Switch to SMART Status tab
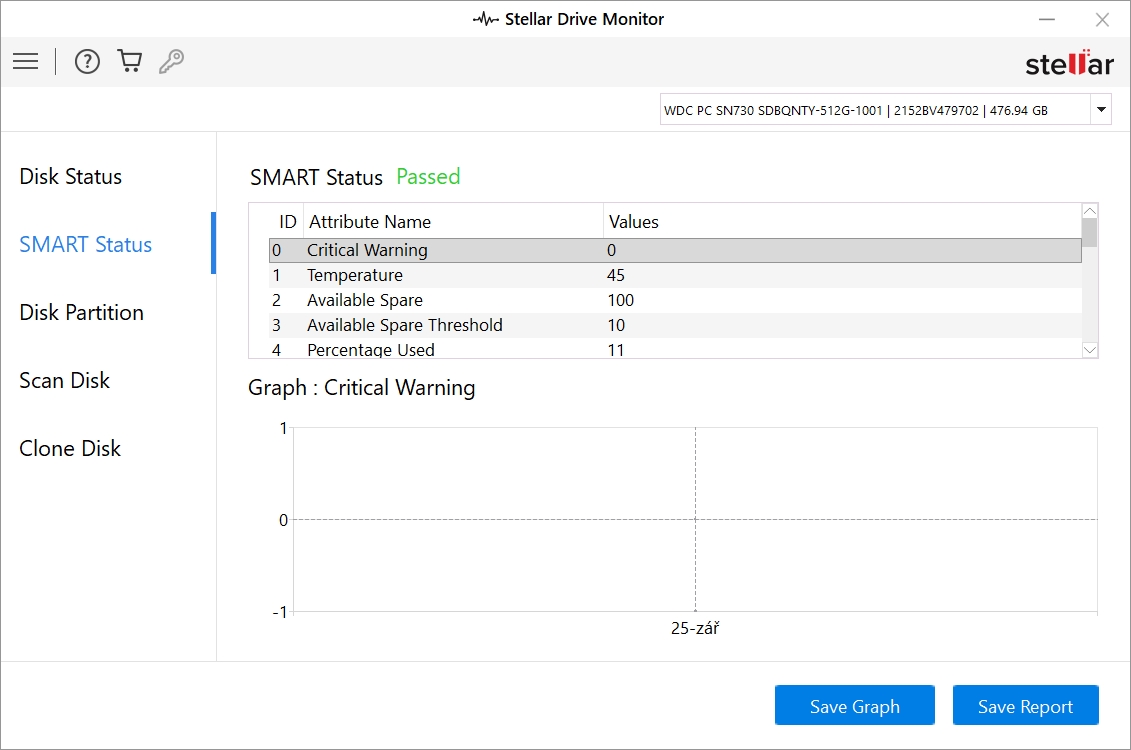Viewport: 1131px width, 750px height. (x=86, y=245)
